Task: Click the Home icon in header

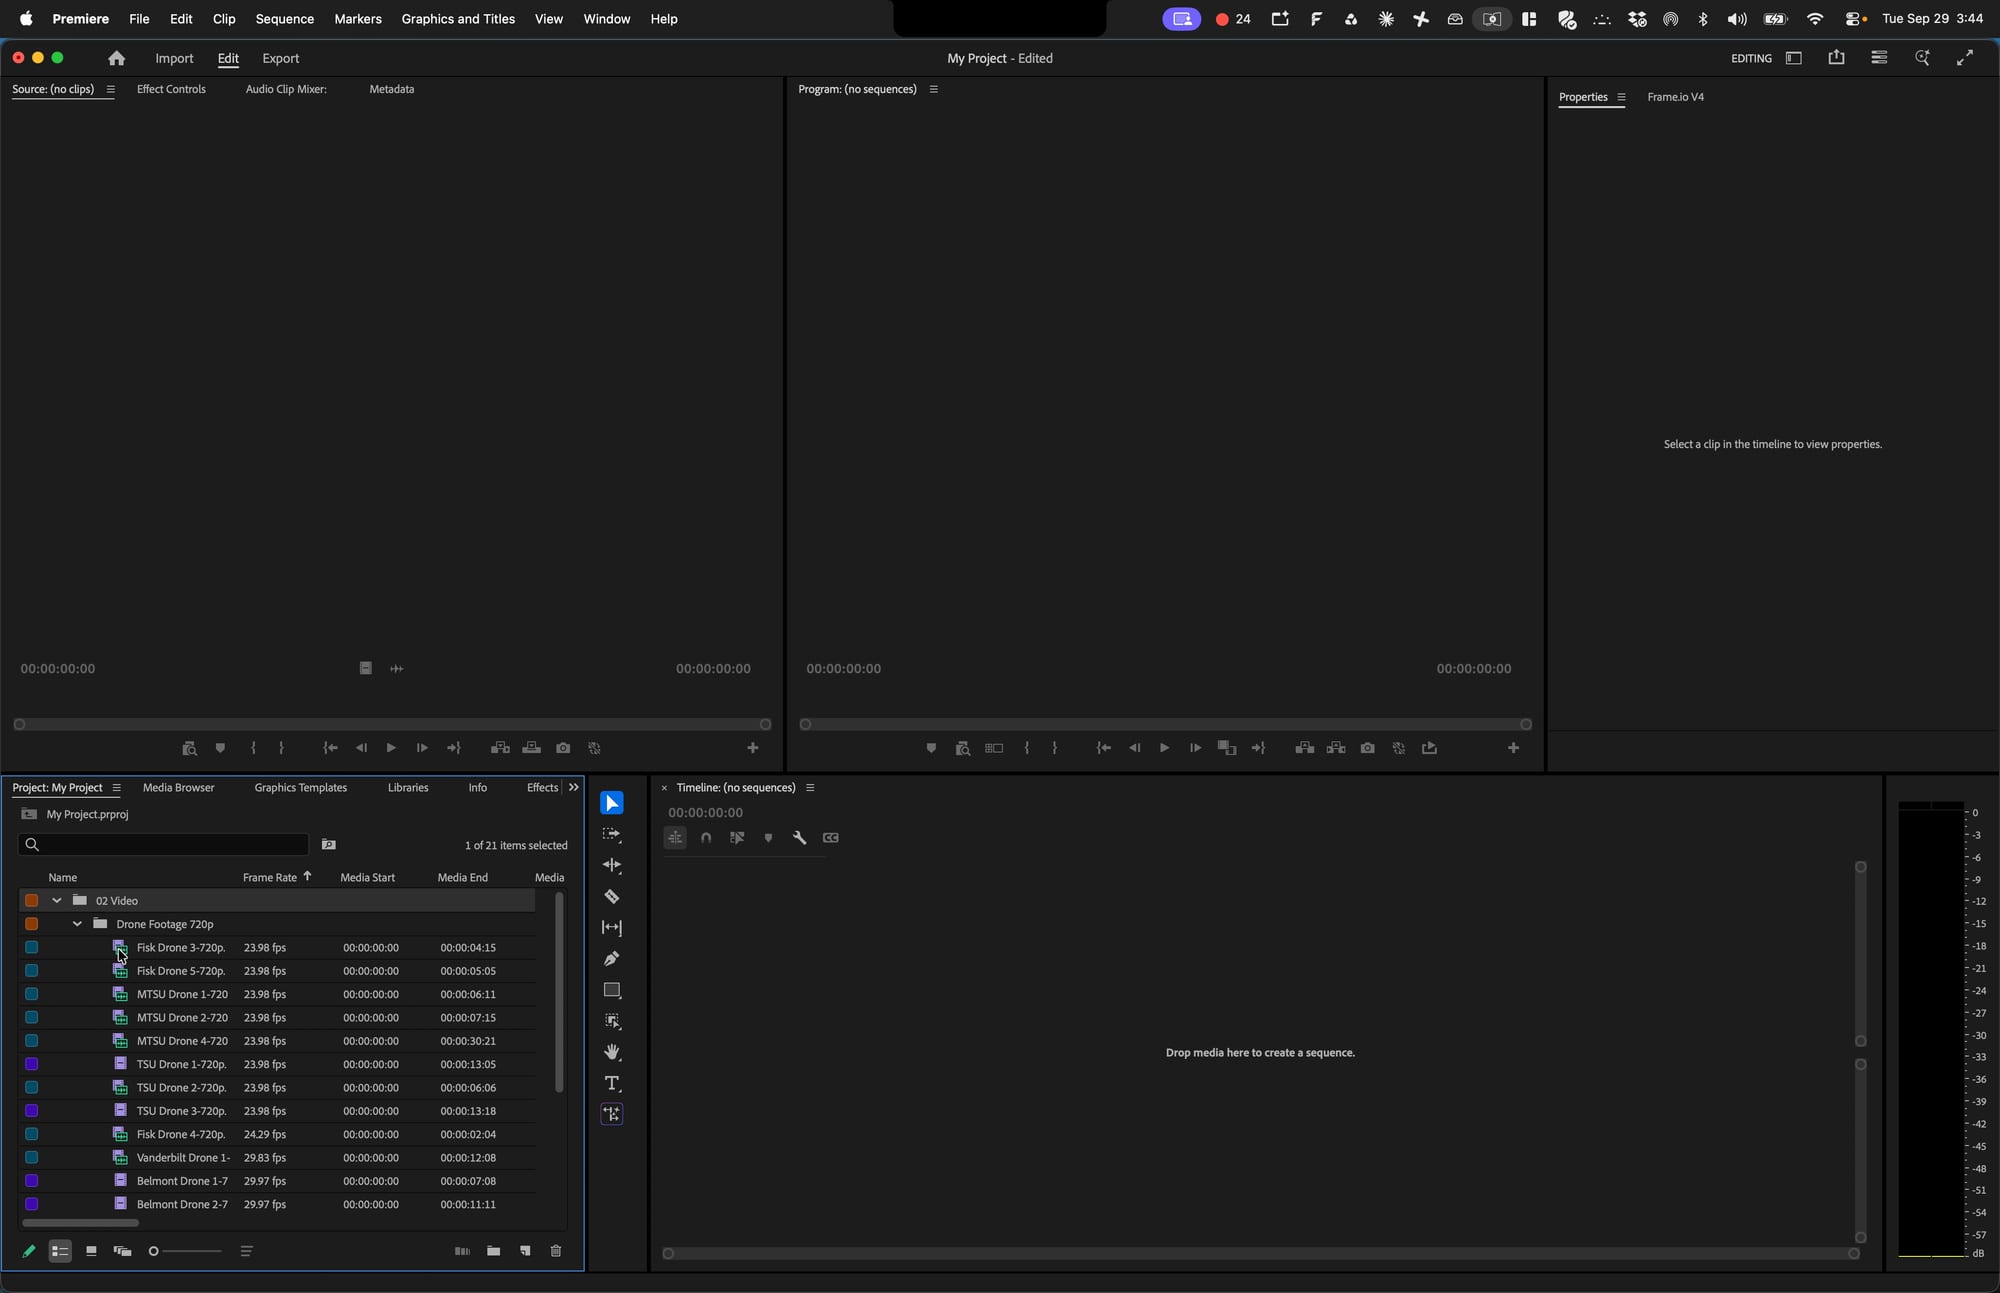Action: 117,58
